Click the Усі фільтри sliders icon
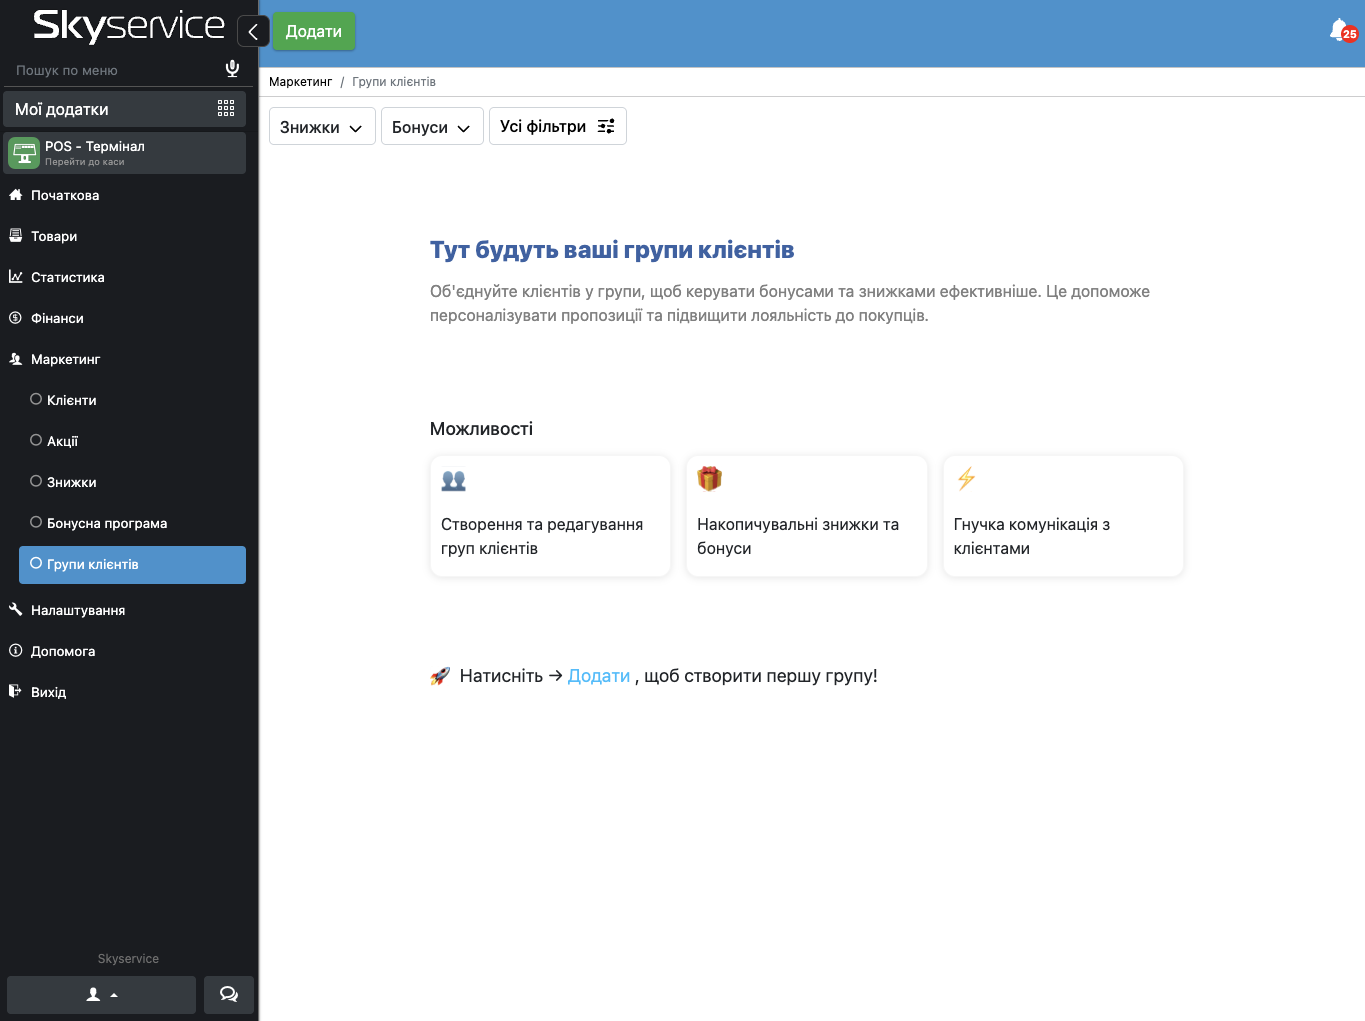Image resolution: width=1365 pixels, height=1021 pixels. 606,126
